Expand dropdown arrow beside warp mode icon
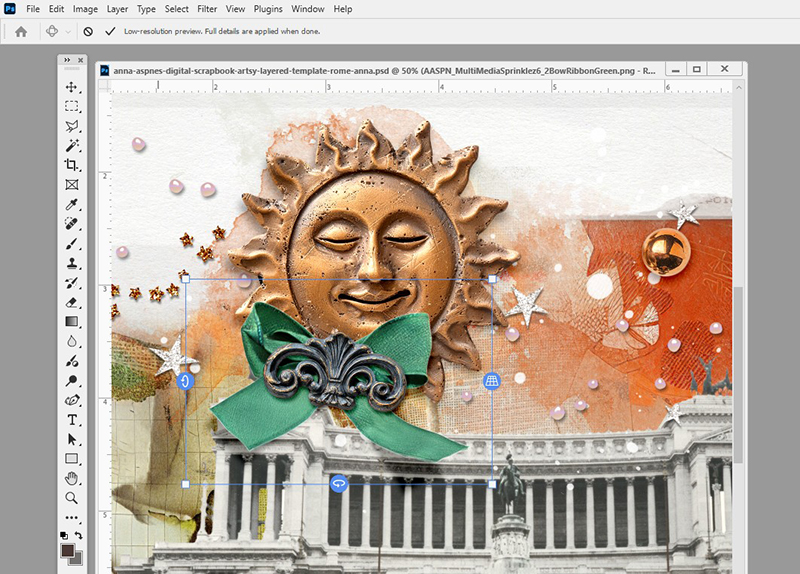Image resolution: width=800 pixels, height=574 pixels. tap(67, 32)
